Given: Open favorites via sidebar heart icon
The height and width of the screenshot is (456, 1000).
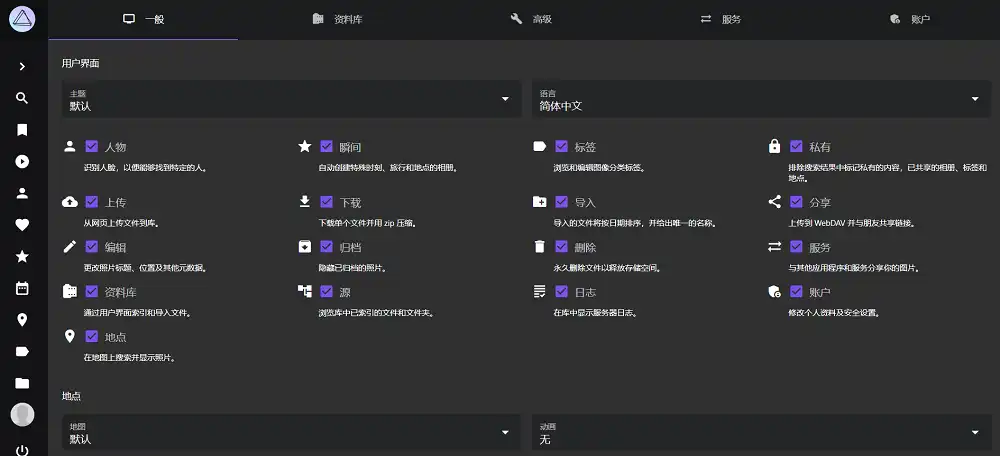Looking at the screenshot, I should click(x=22, y=225).
